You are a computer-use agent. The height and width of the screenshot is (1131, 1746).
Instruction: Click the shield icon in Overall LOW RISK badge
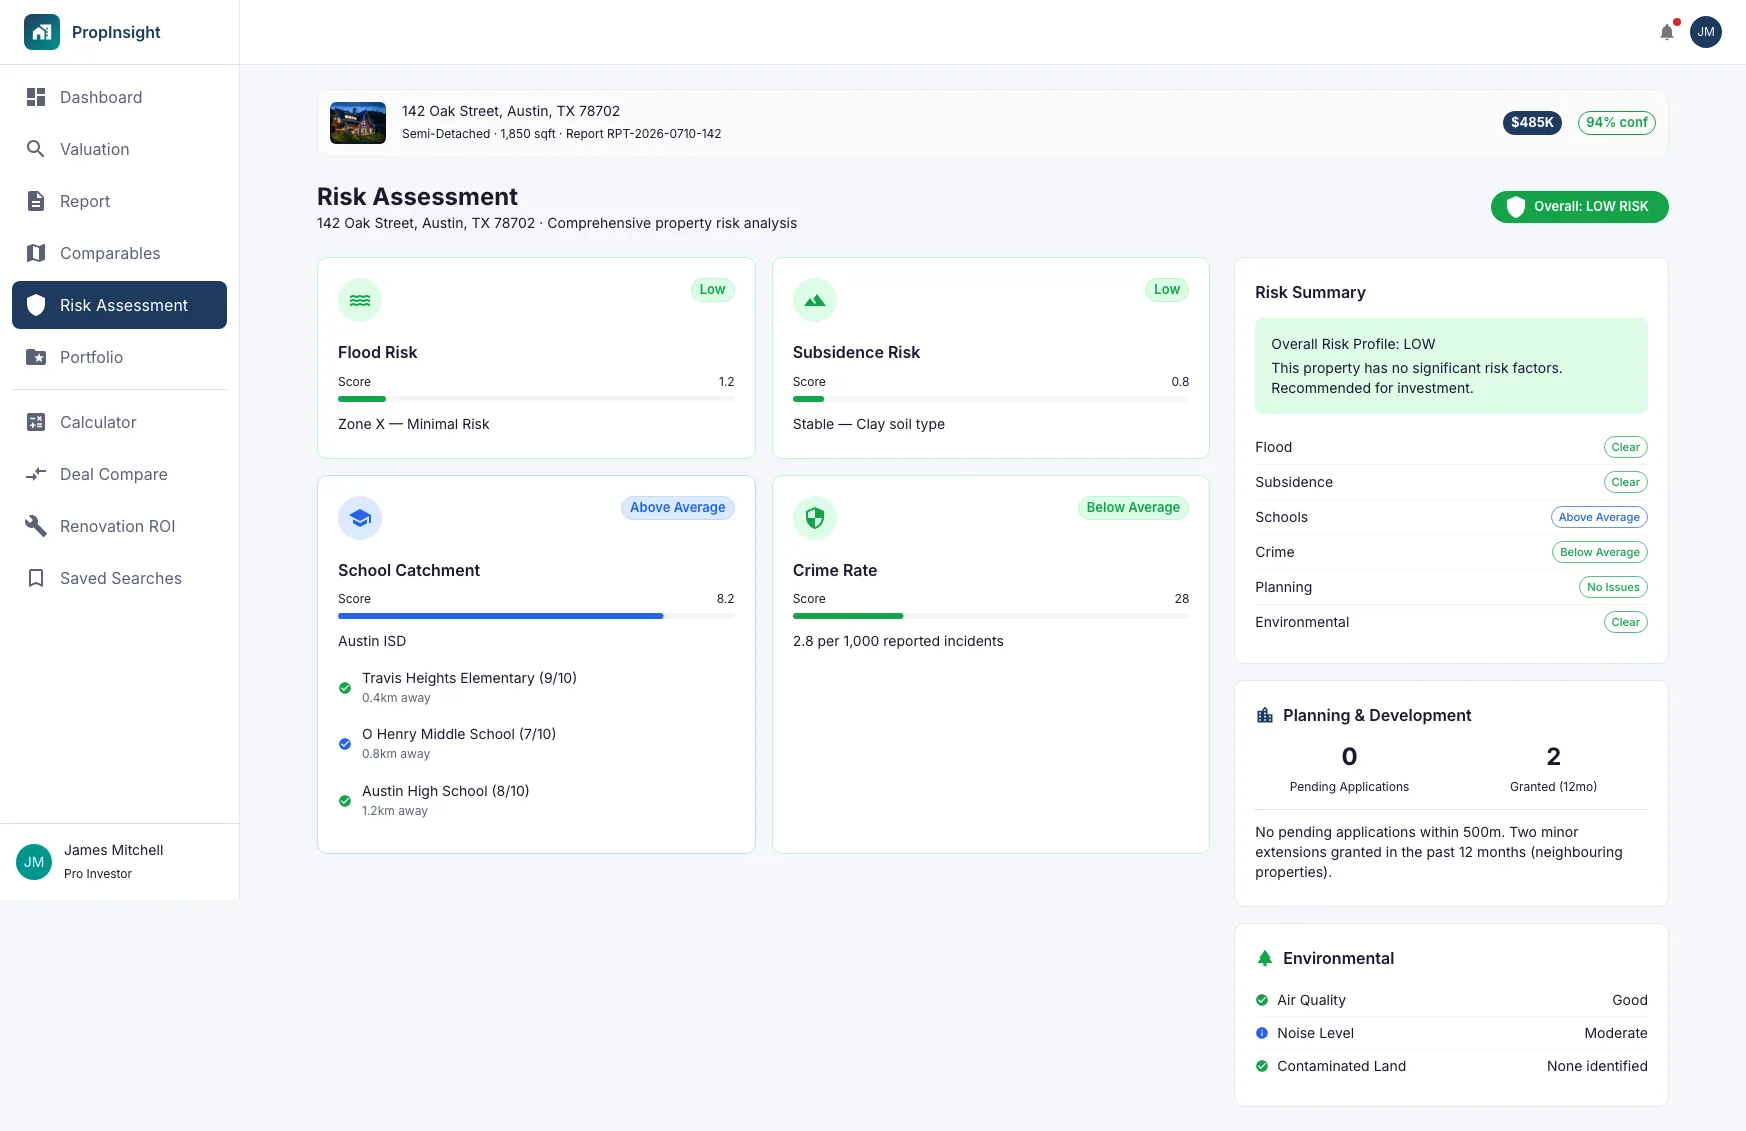pos(1516,207)
